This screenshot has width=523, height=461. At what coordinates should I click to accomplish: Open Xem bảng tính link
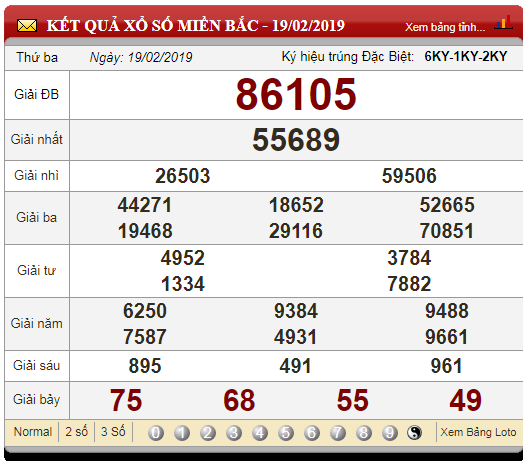(445, 27)
